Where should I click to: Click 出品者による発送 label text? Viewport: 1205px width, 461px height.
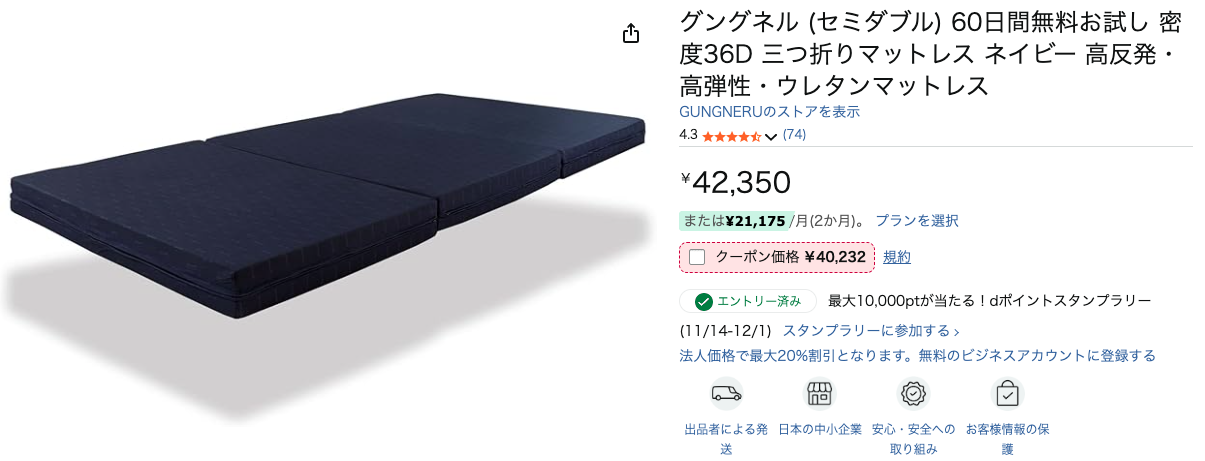tap(726, 439)
